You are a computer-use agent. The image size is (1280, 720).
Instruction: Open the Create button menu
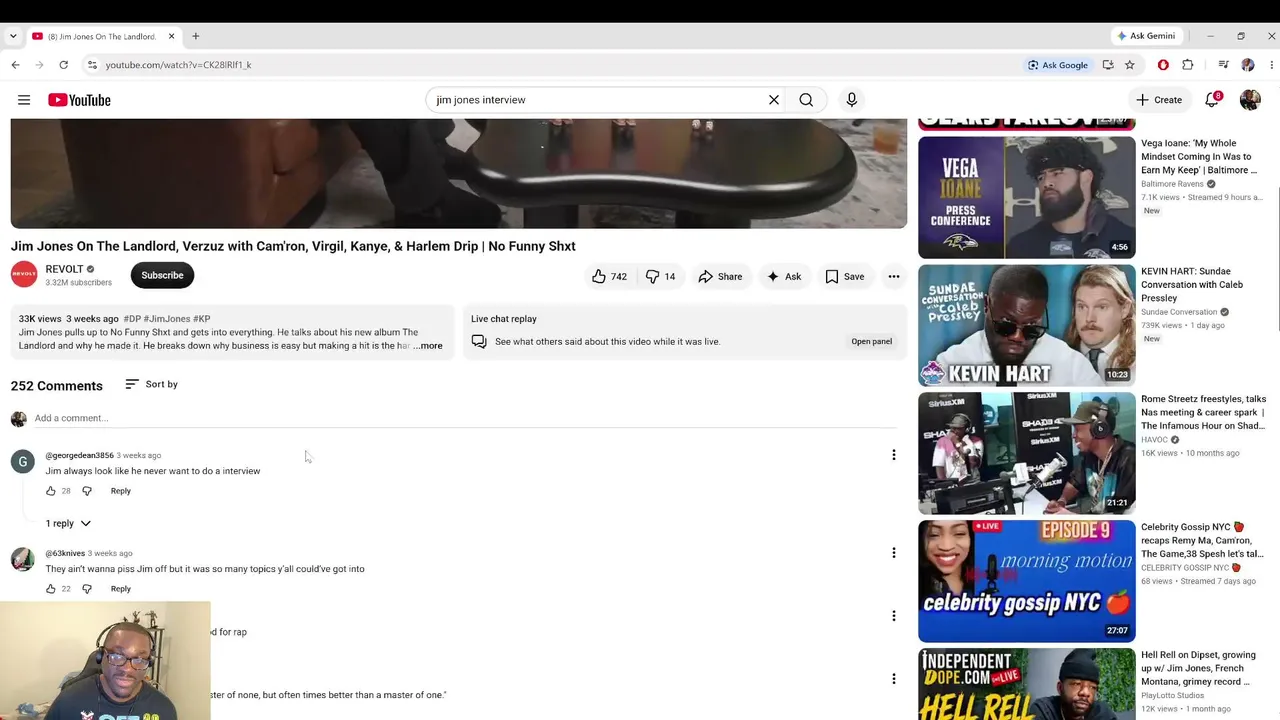coord(1159,100)
